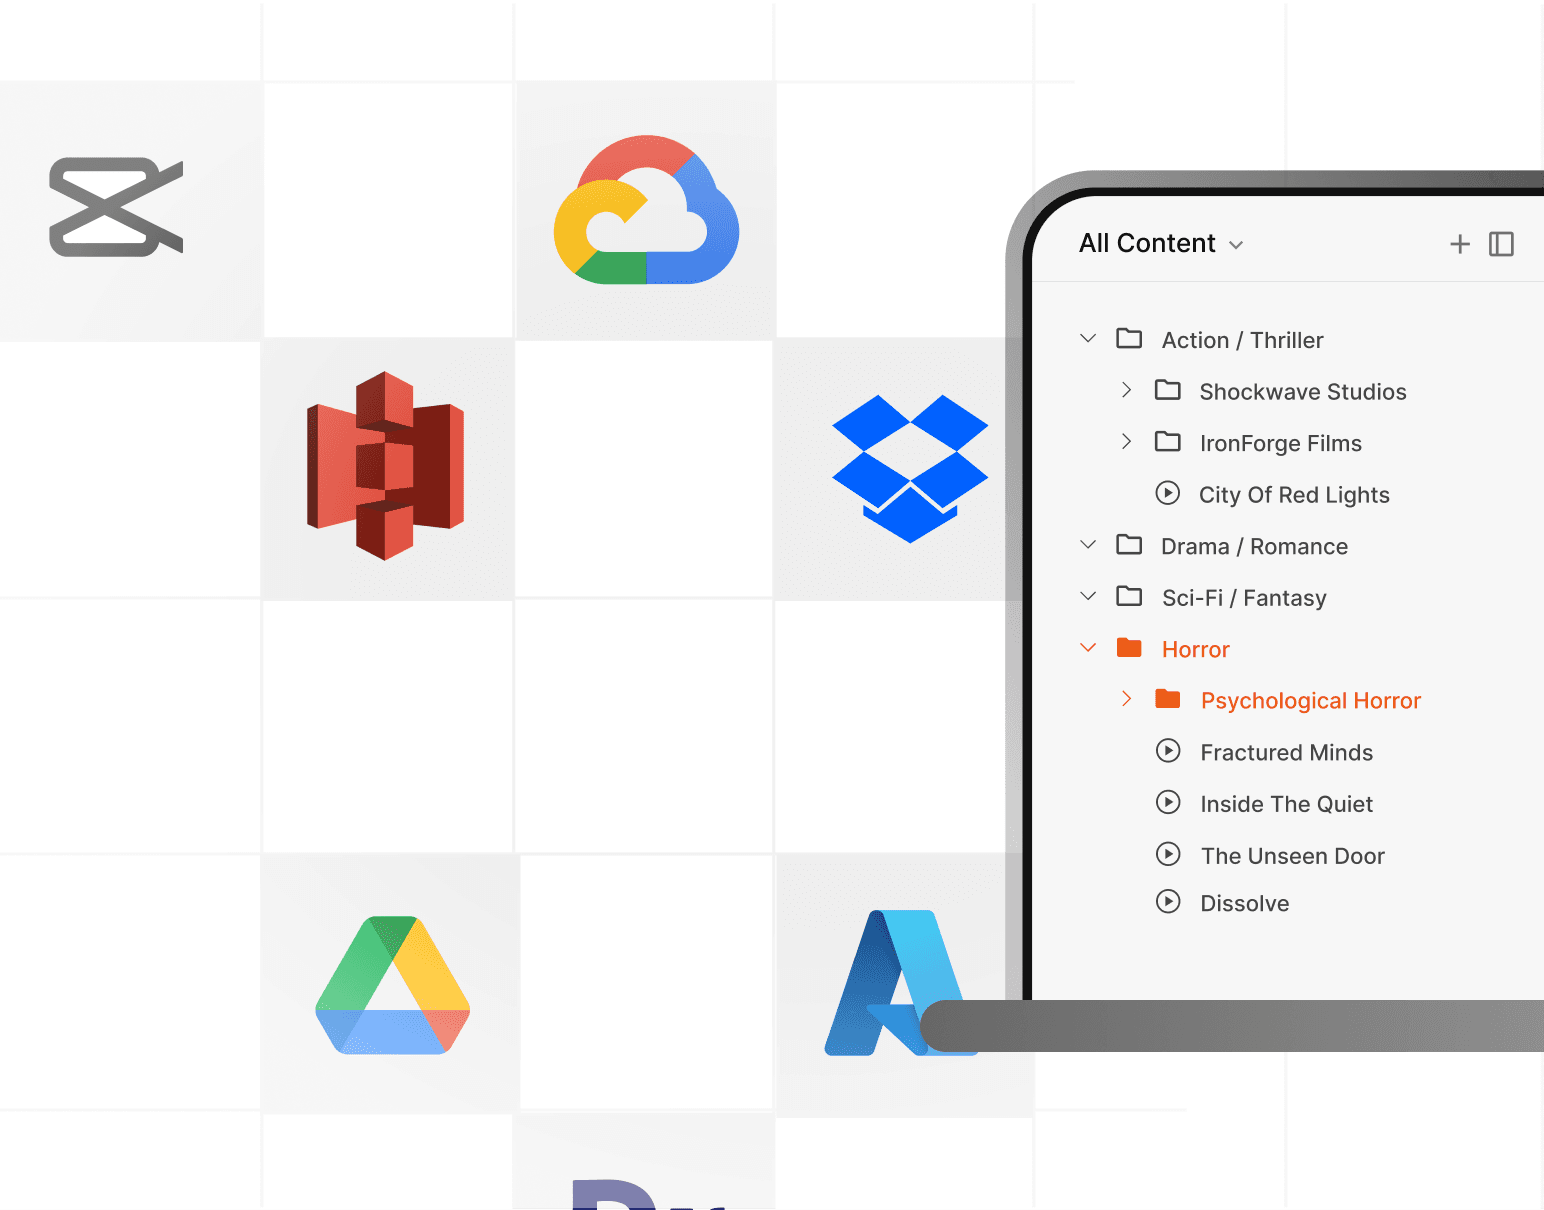
Task: Collapse the Sci-Fi / Fantasy chevron
Action: 1088,597
